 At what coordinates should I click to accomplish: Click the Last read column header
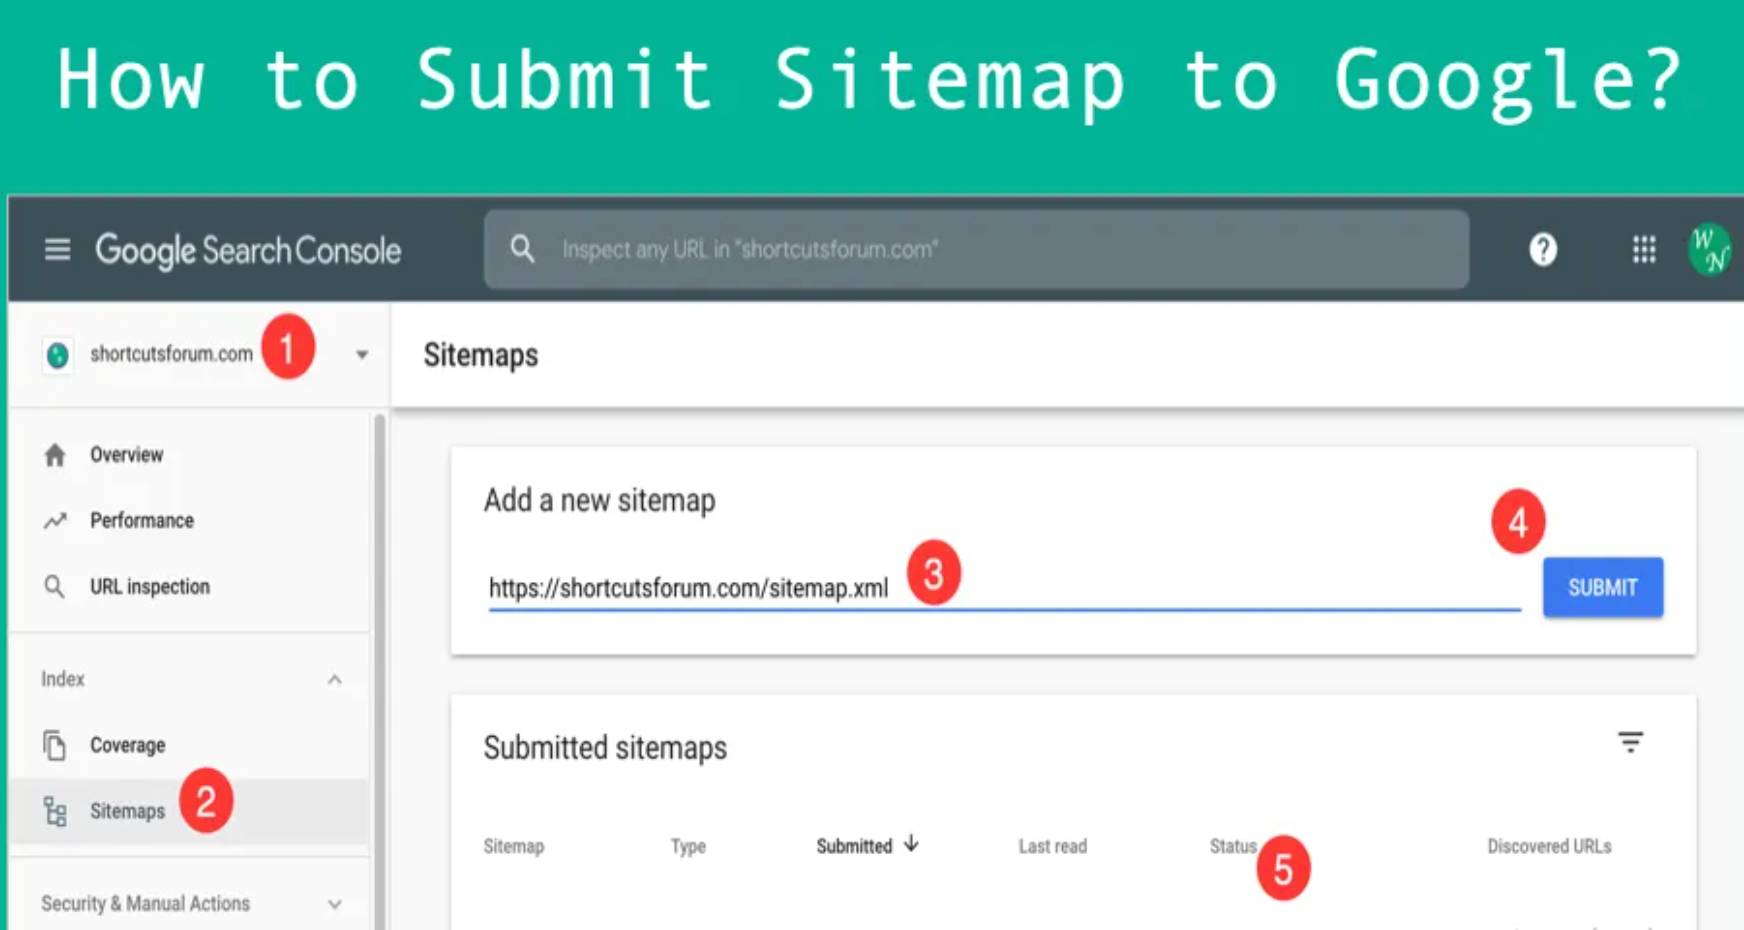coord(1052,846)
